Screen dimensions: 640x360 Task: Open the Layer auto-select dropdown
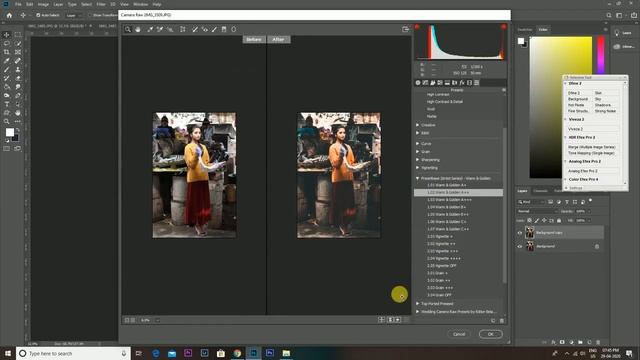point(73,15)
